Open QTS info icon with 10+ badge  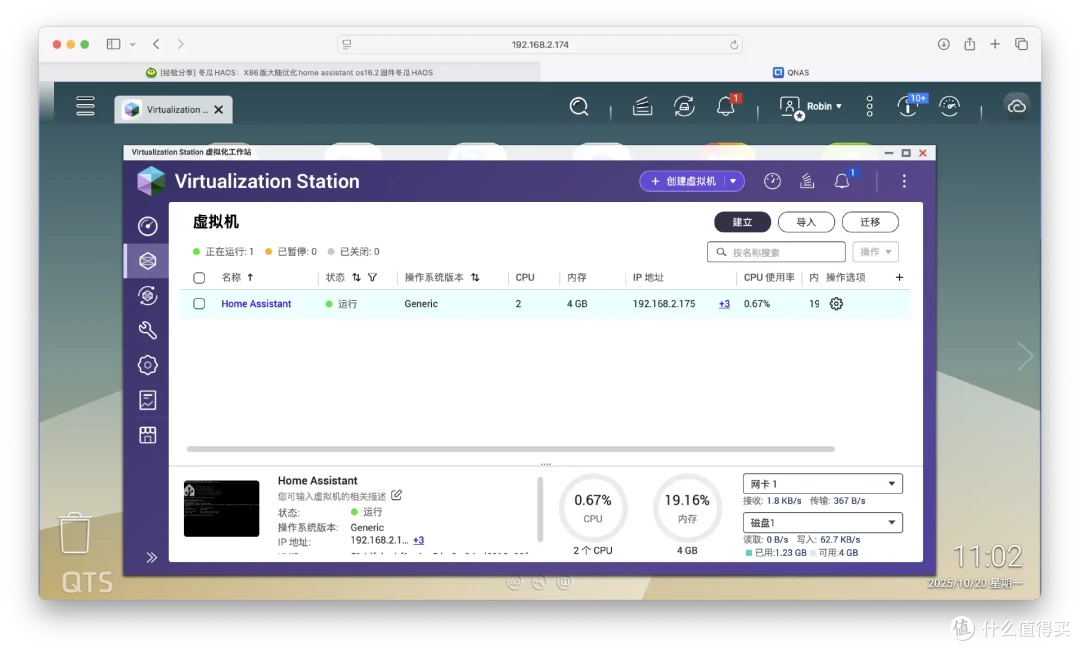[909, 106]
